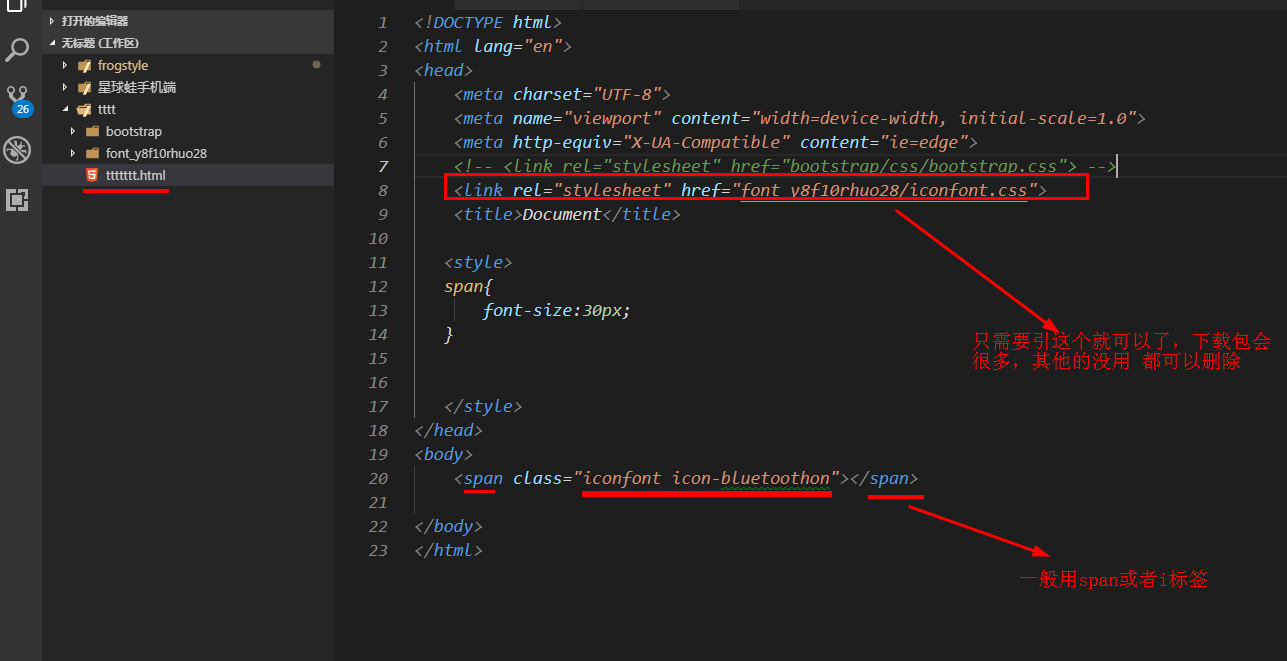The width and height of the screenshot is (1287, 661).
Task: Select font_y8f10rhuo28 folder name
Action: (x=156, y=154)
